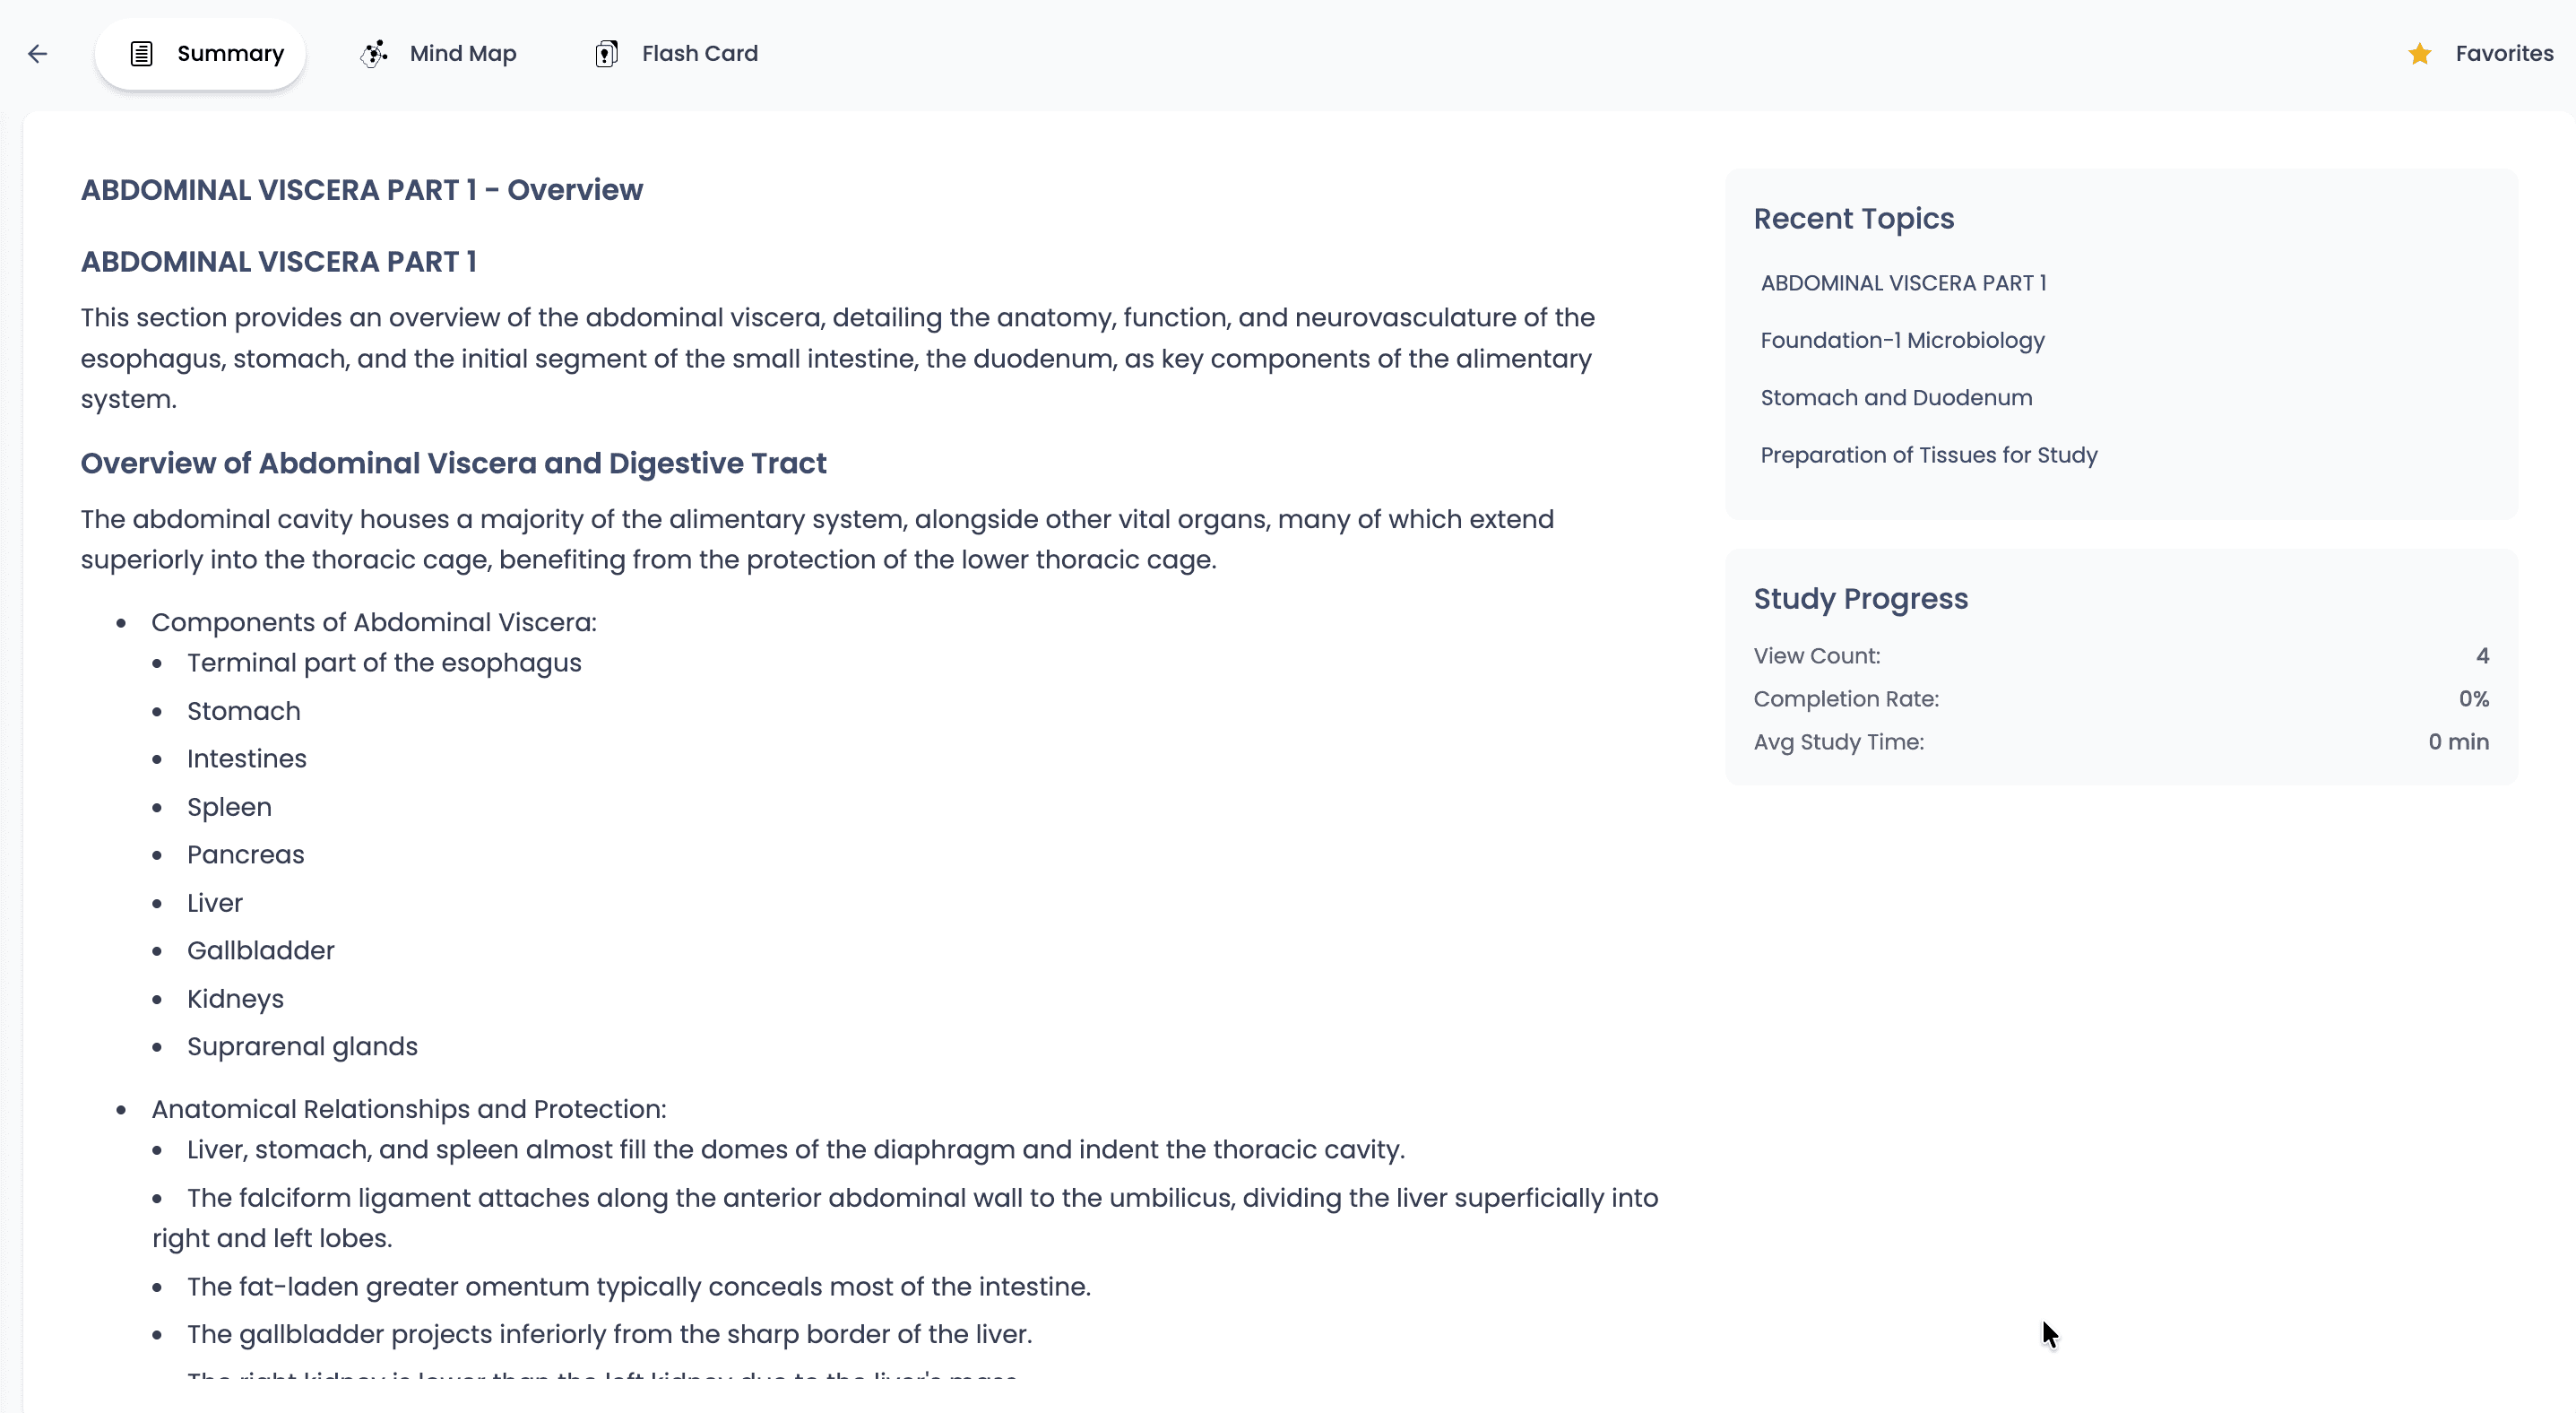Click the "Overview of Abdominal Viscera" section heading
Viewport: 2576px width, 1413px height.
pyautogui.click(x=453, y=463)
